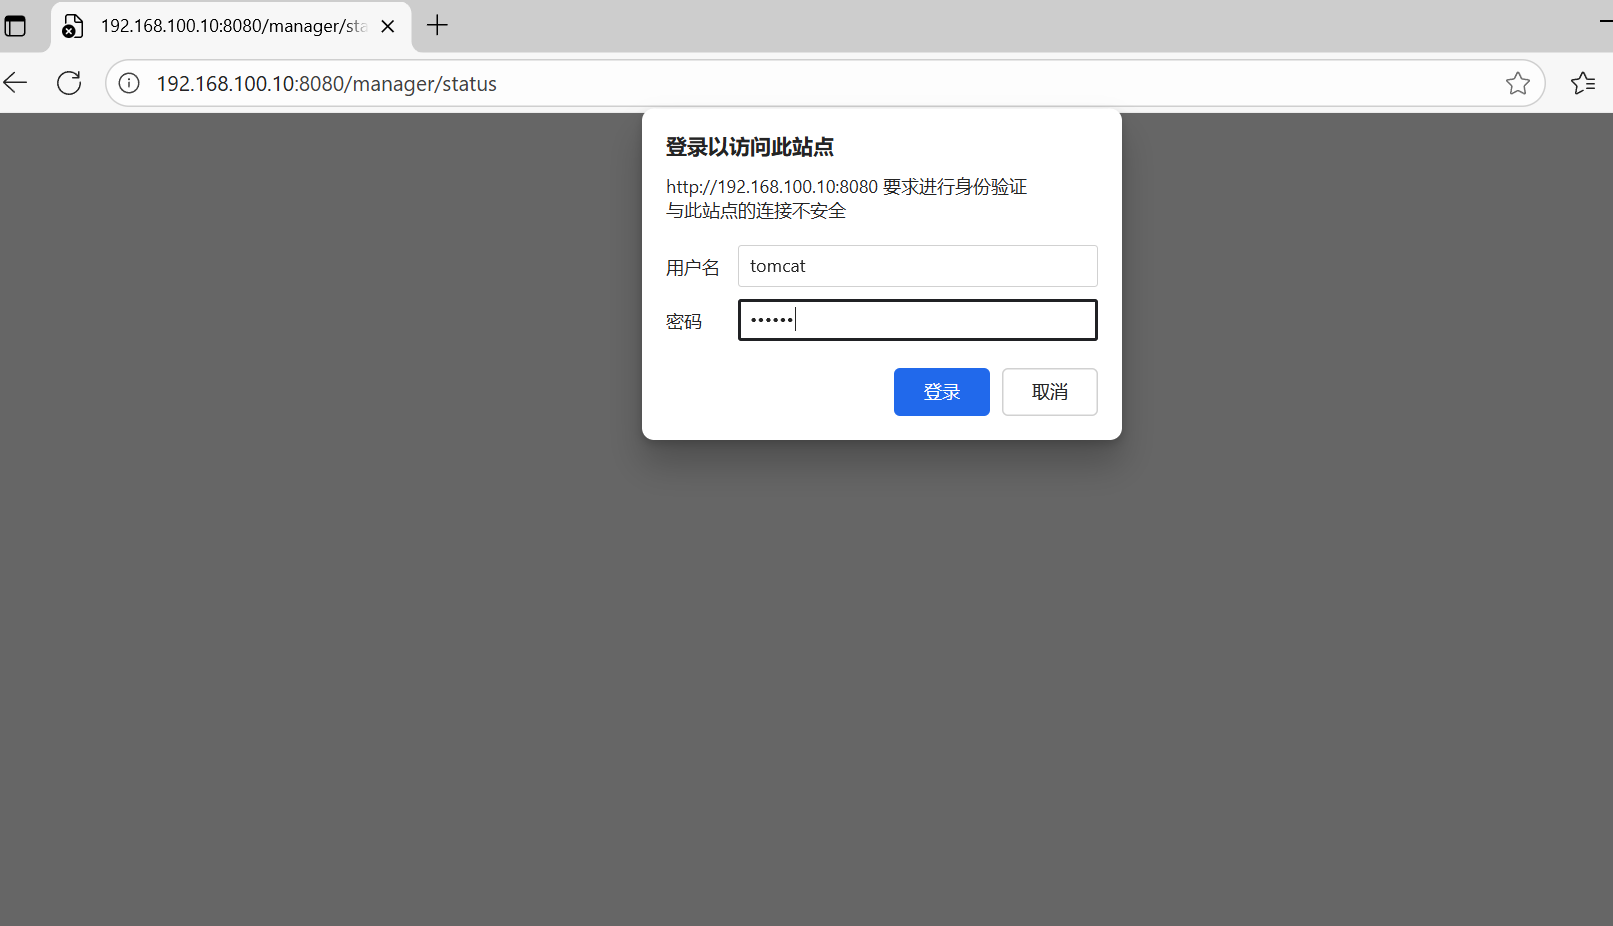Click the username field containing tomcat
Viewport: 1613px width, 926px height.
coord(917,266)
